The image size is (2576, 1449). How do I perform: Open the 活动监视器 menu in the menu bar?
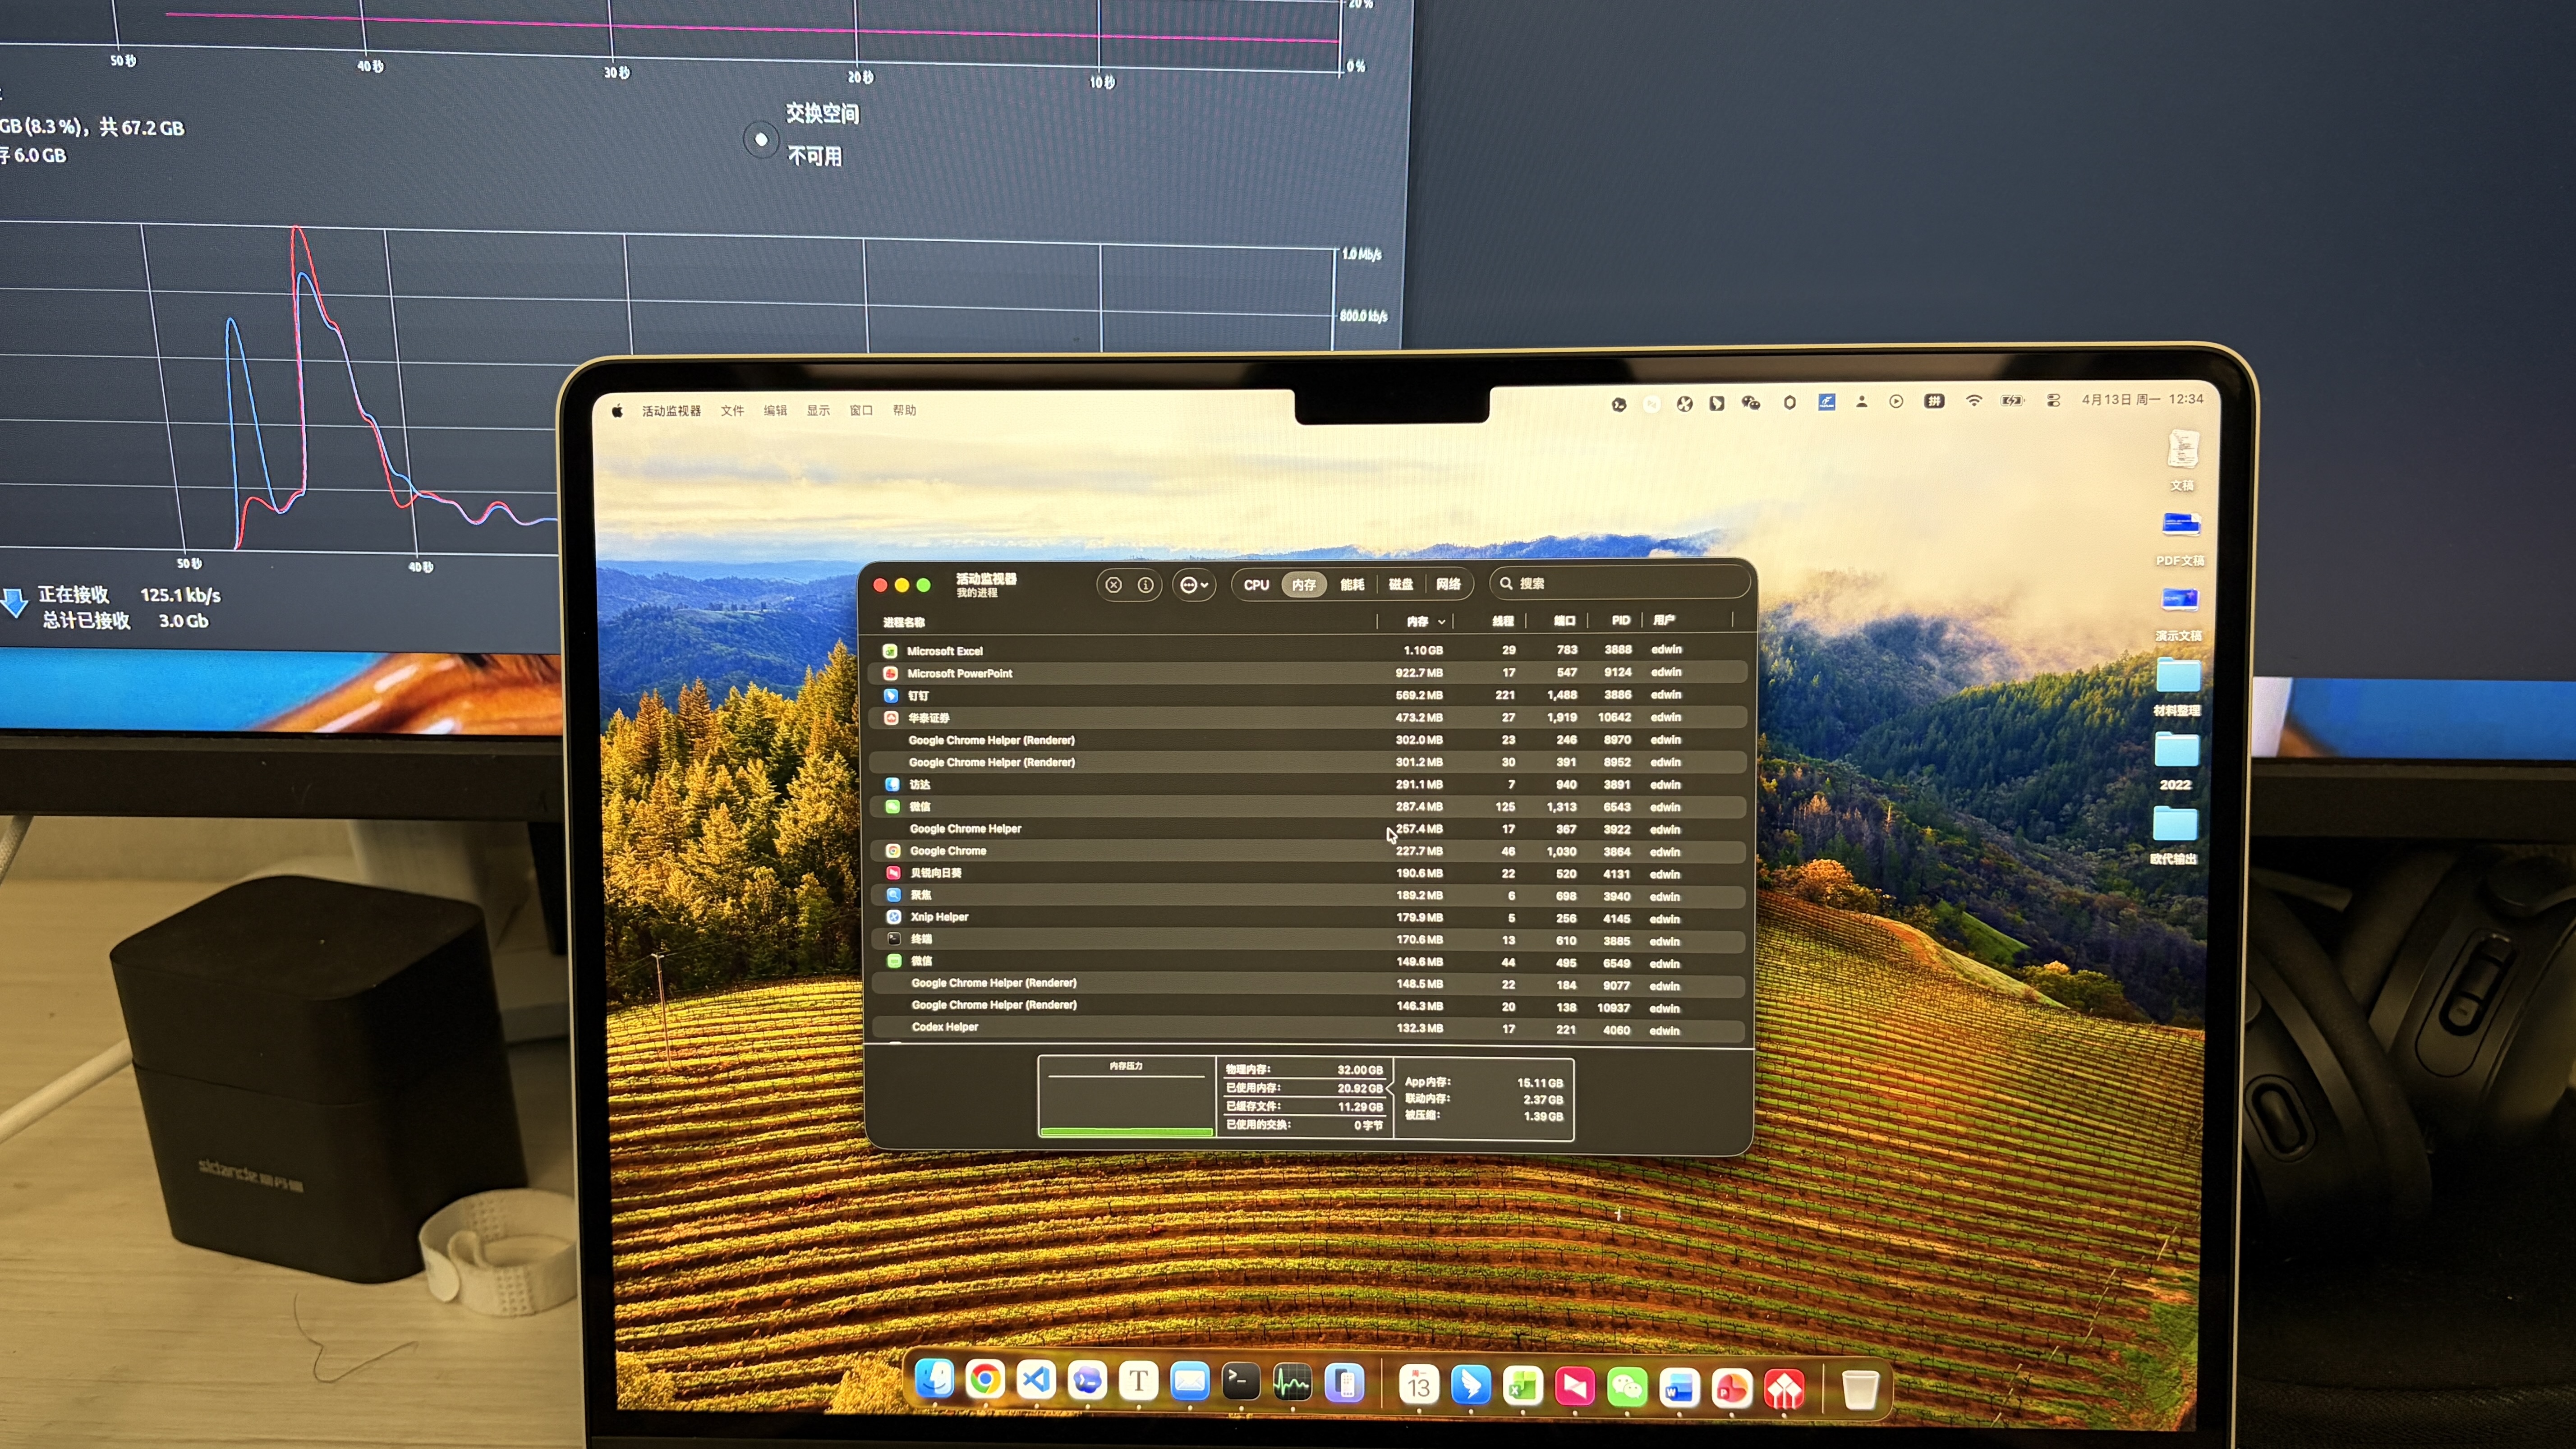[671, 411]
